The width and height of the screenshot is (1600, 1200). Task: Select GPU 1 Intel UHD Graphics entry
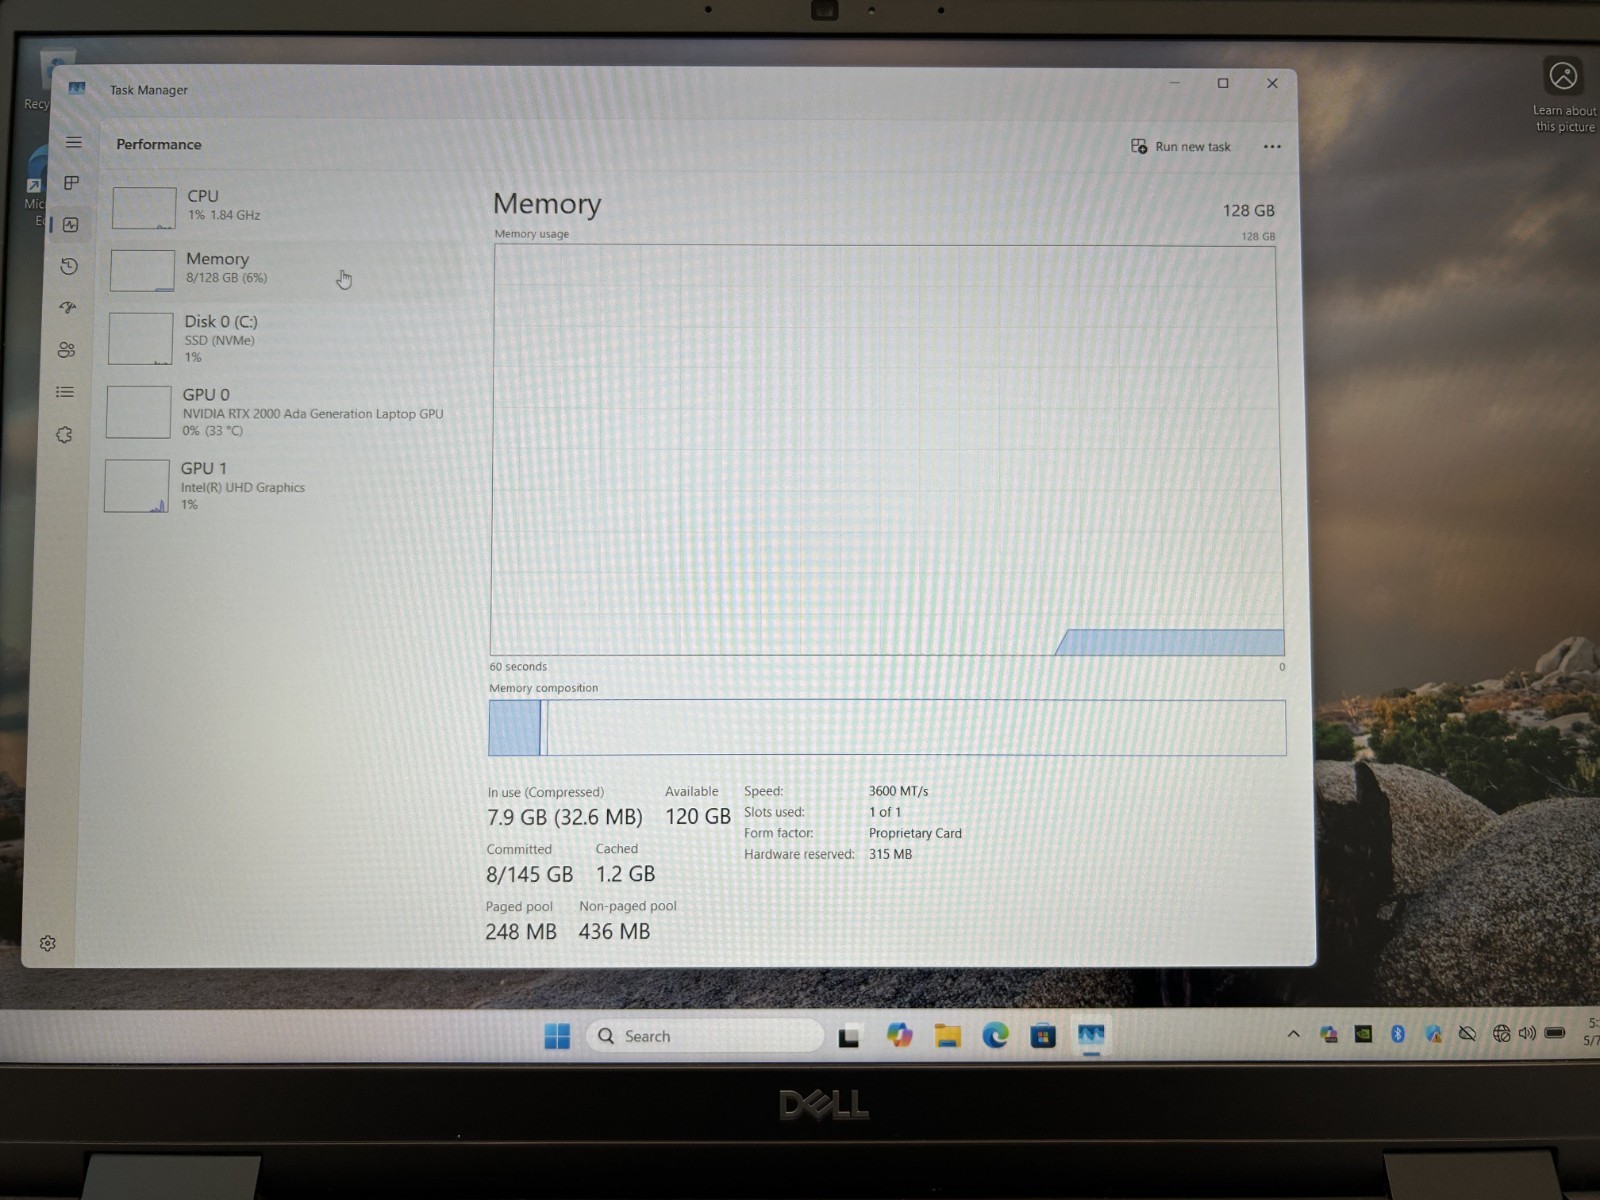(281, 485)
